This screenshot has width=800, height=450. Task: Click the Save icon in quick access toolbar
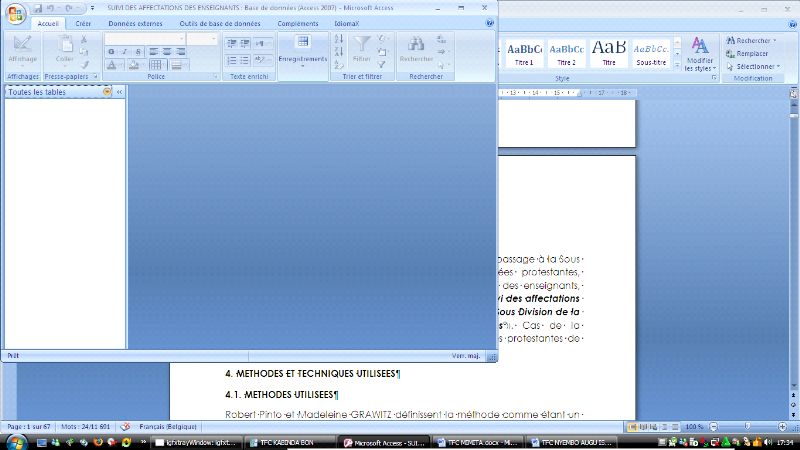38,8
